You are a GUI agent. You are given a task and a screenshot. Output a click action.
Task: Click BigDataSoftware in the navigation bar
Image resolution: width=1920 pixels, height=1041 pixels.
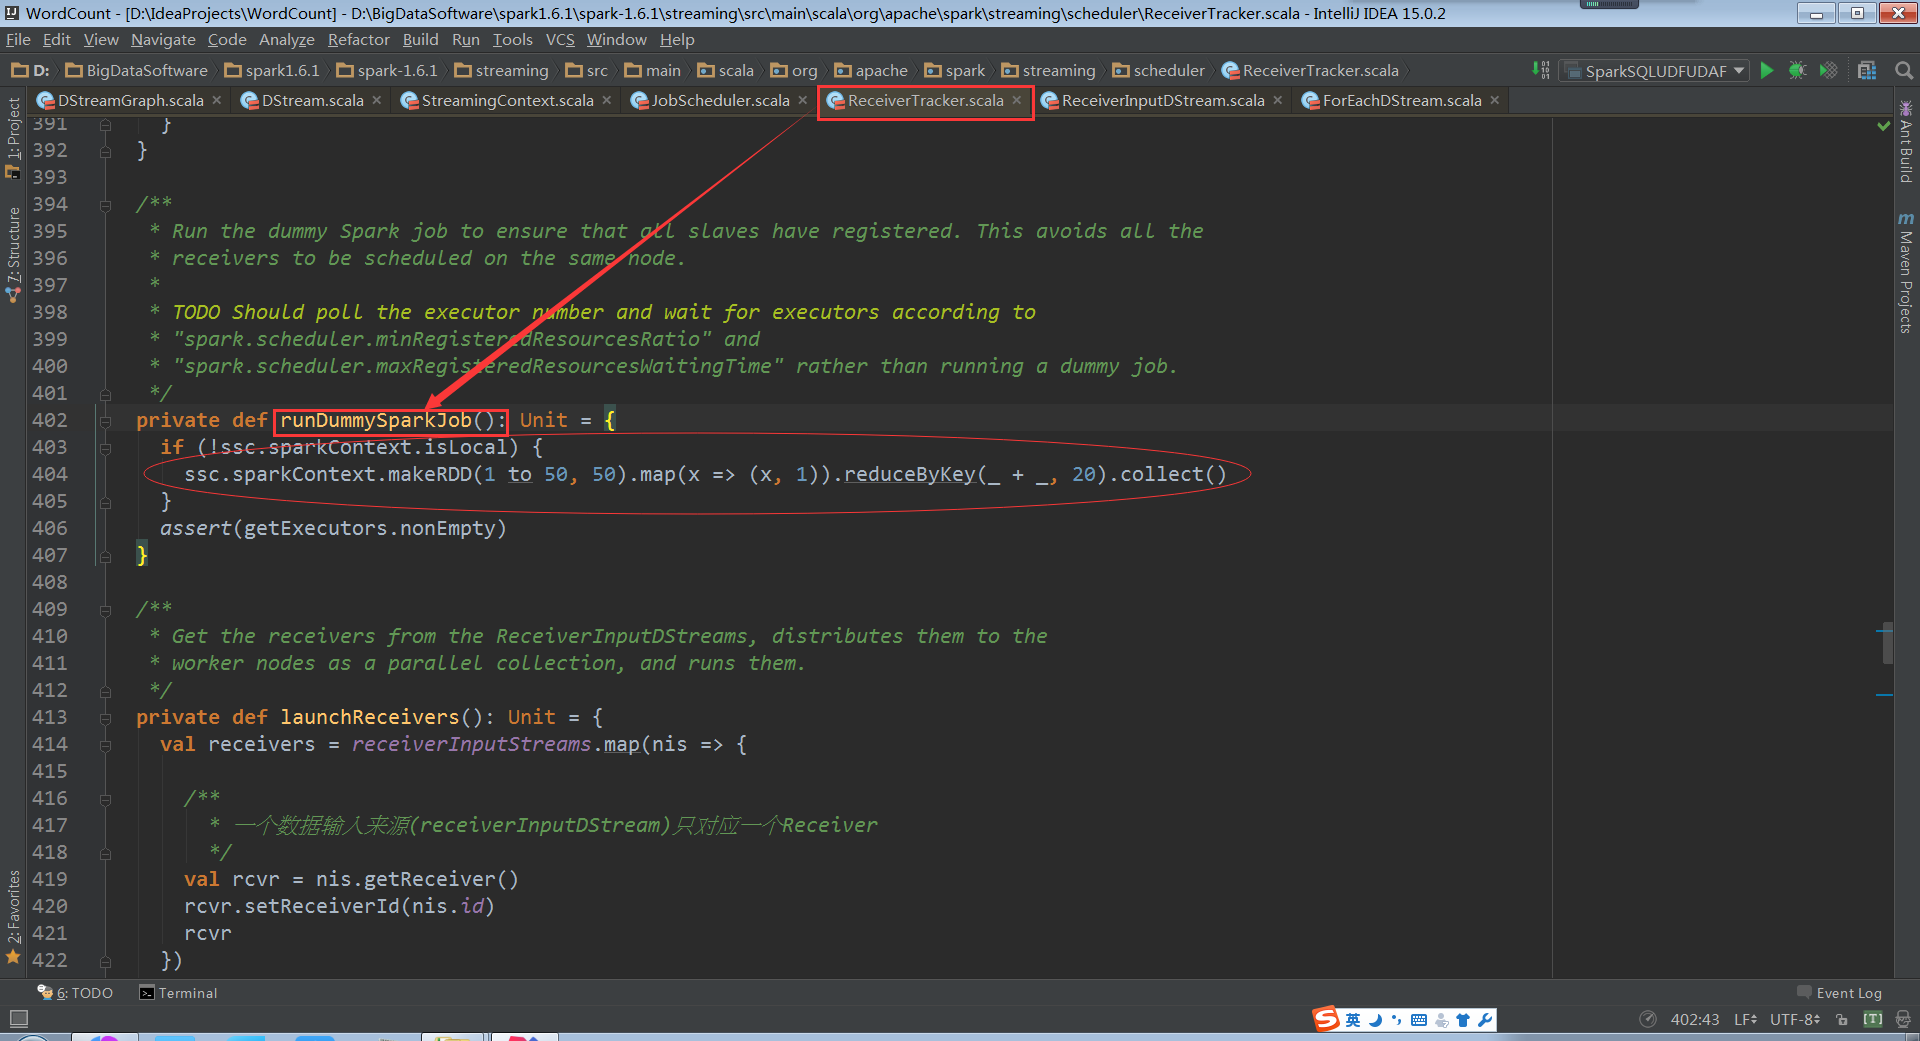point(137,70)
